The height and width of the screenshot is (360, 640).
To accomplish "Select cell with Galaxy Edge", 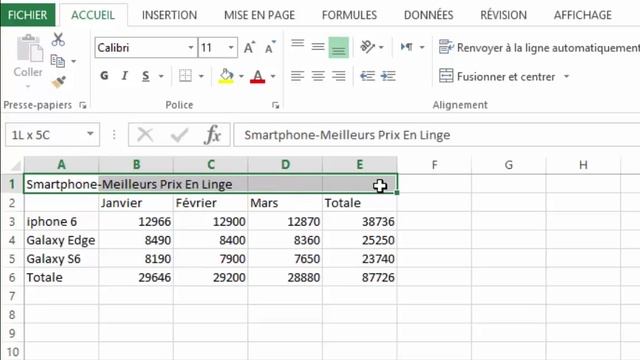I will (x=61, y=240).
